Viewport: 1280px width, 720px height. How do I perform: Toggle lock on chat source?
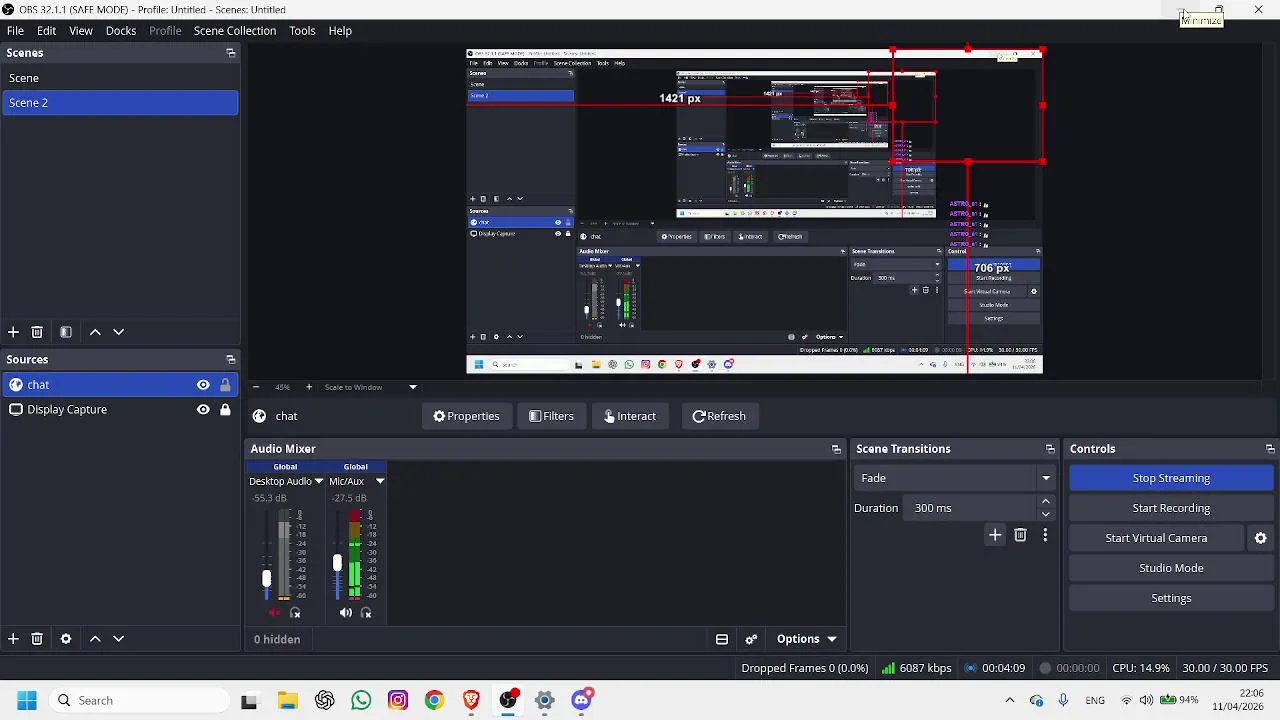(225, 385)
